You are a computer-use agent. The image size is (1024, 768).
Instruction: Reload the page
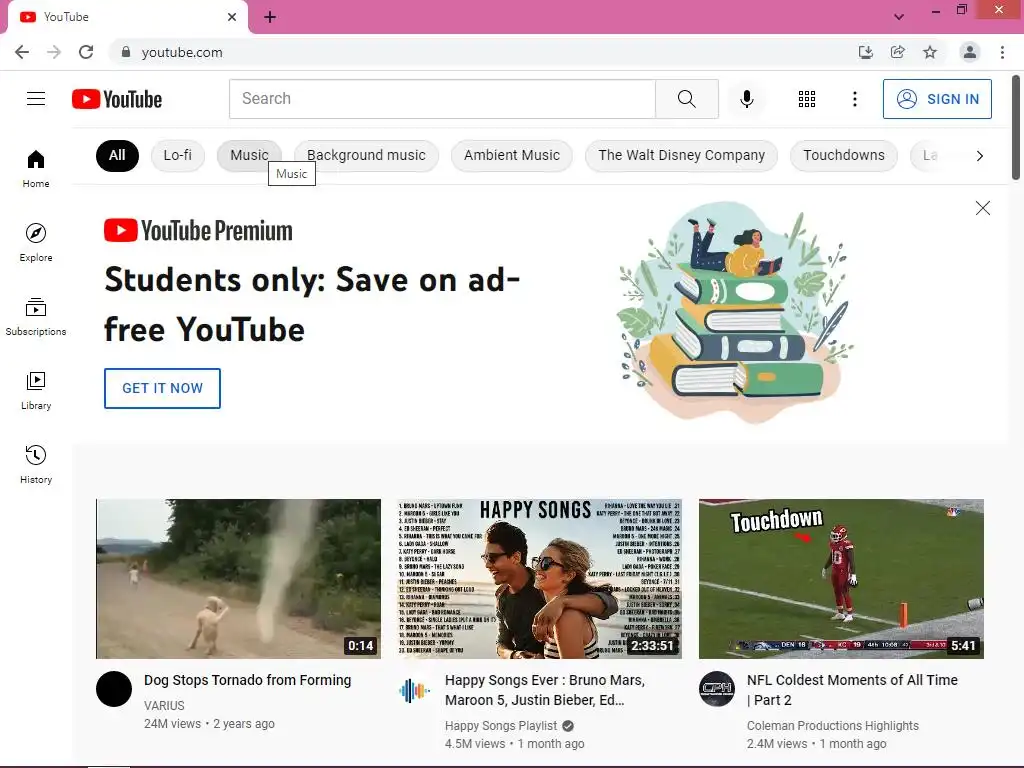click(86, 52)
